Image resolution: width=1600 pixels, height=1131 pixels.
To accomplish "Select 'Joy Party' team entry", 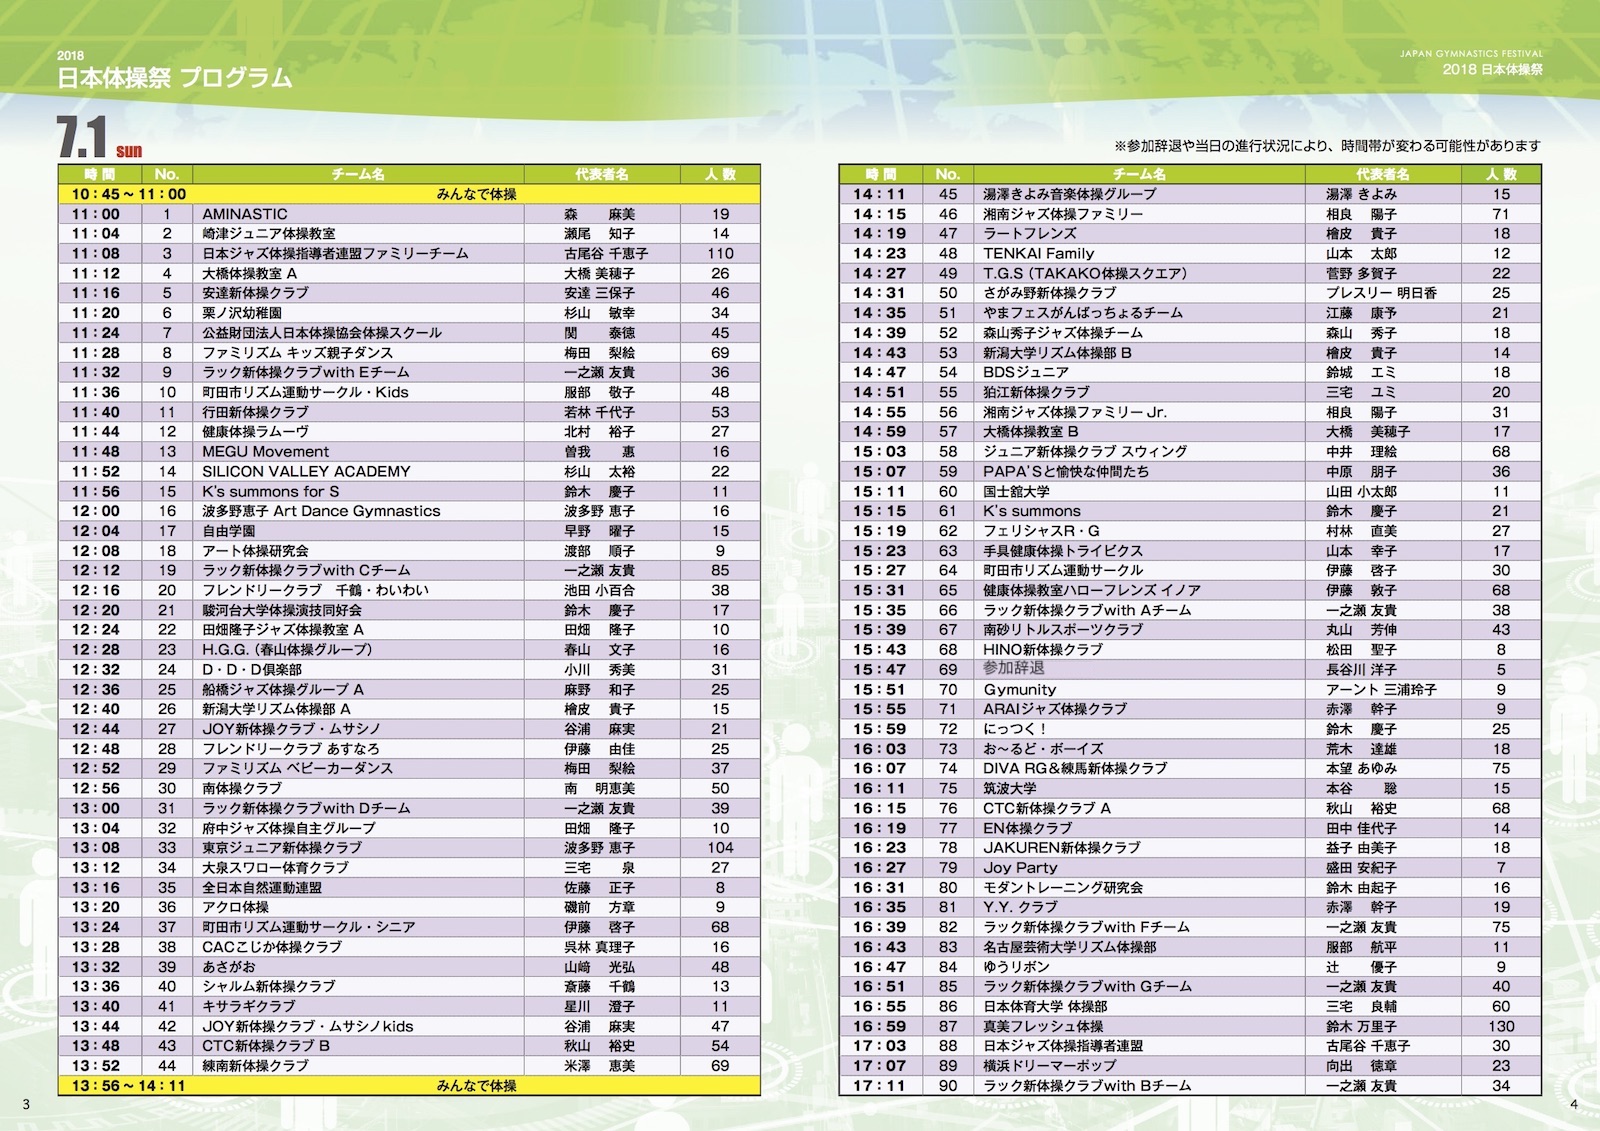I will click(1020, 868).
